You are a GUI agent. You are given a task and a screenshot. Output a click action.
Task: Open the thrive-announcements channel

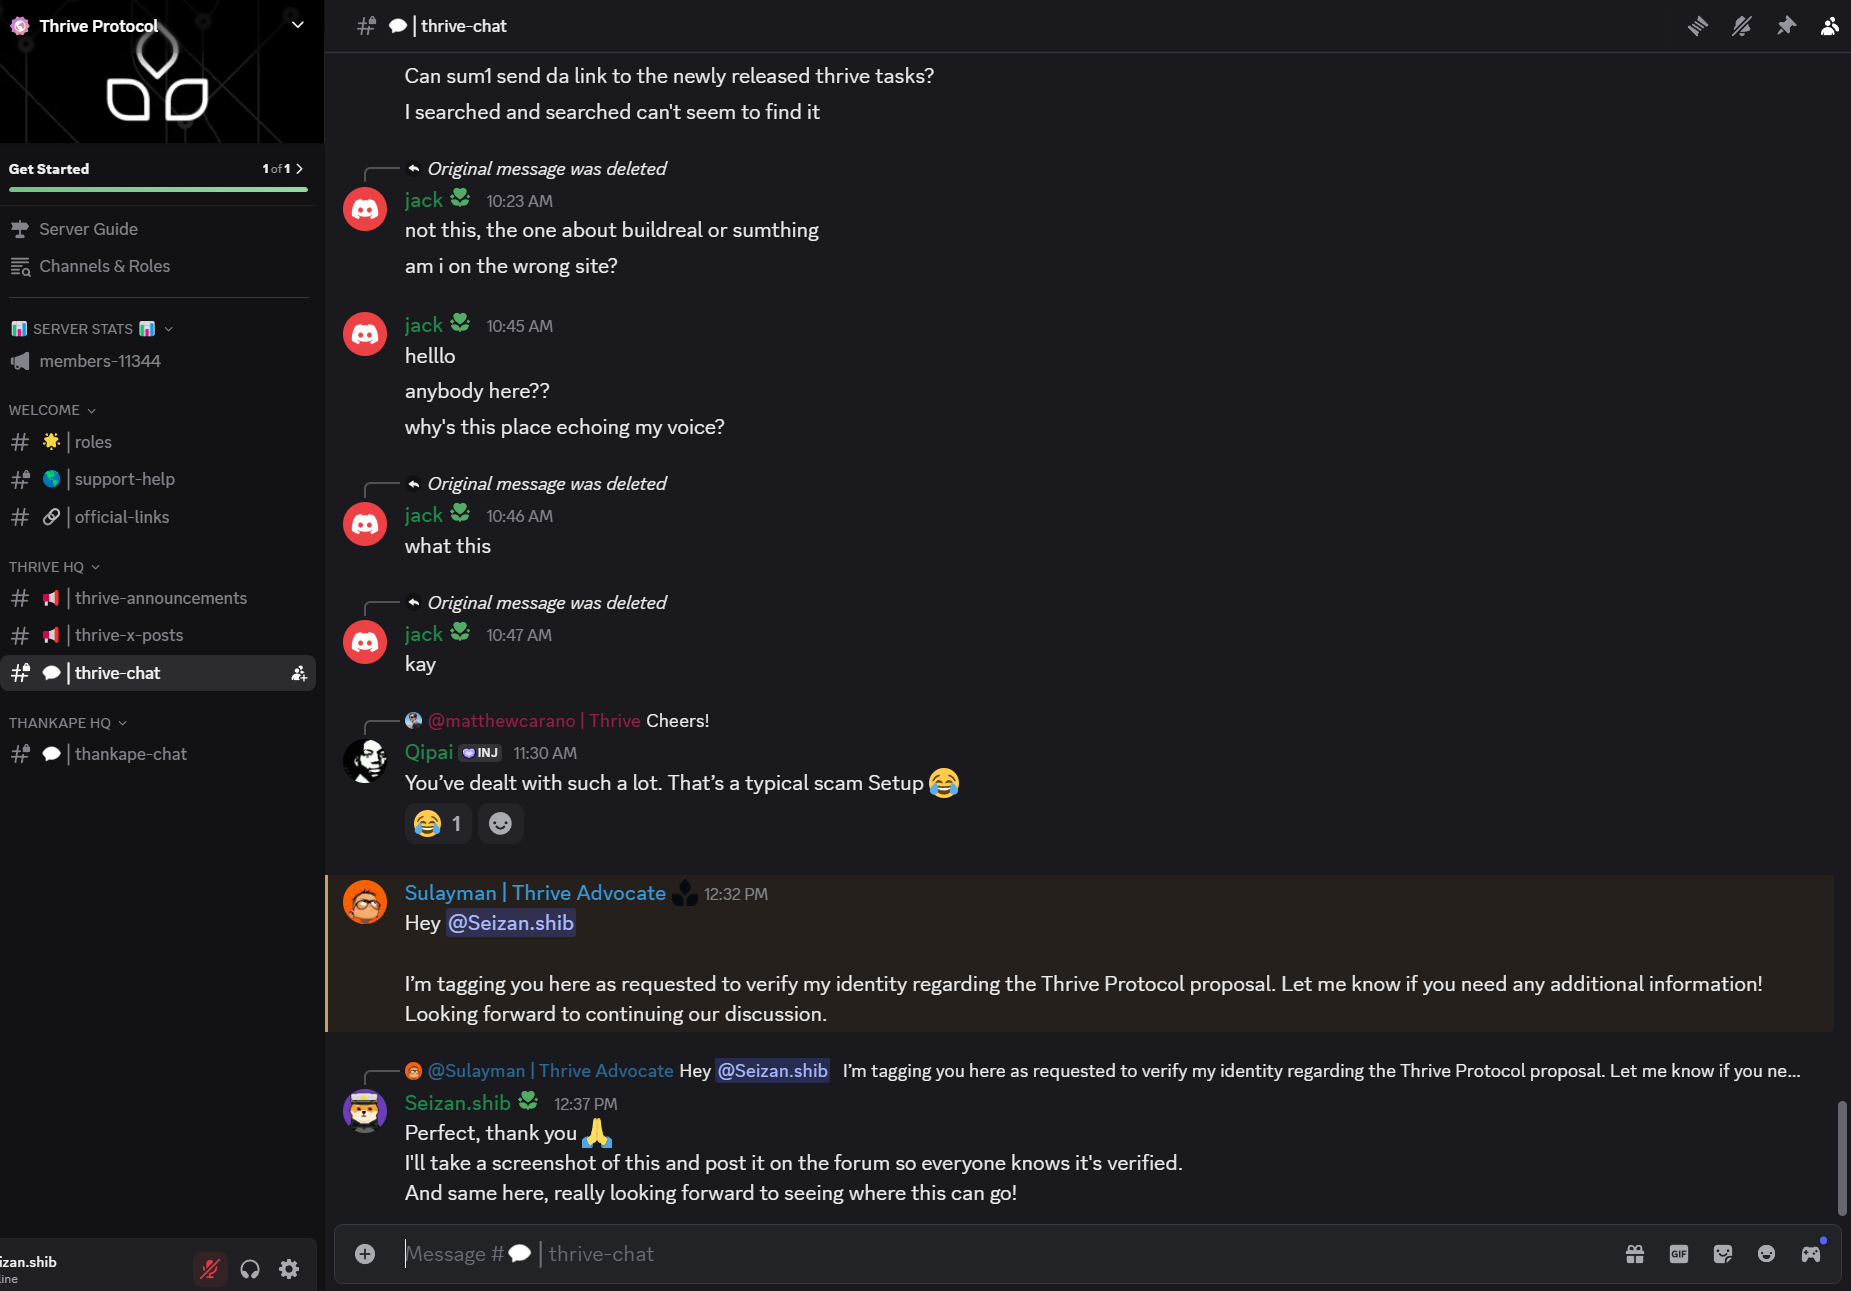[x=160, y=598]
